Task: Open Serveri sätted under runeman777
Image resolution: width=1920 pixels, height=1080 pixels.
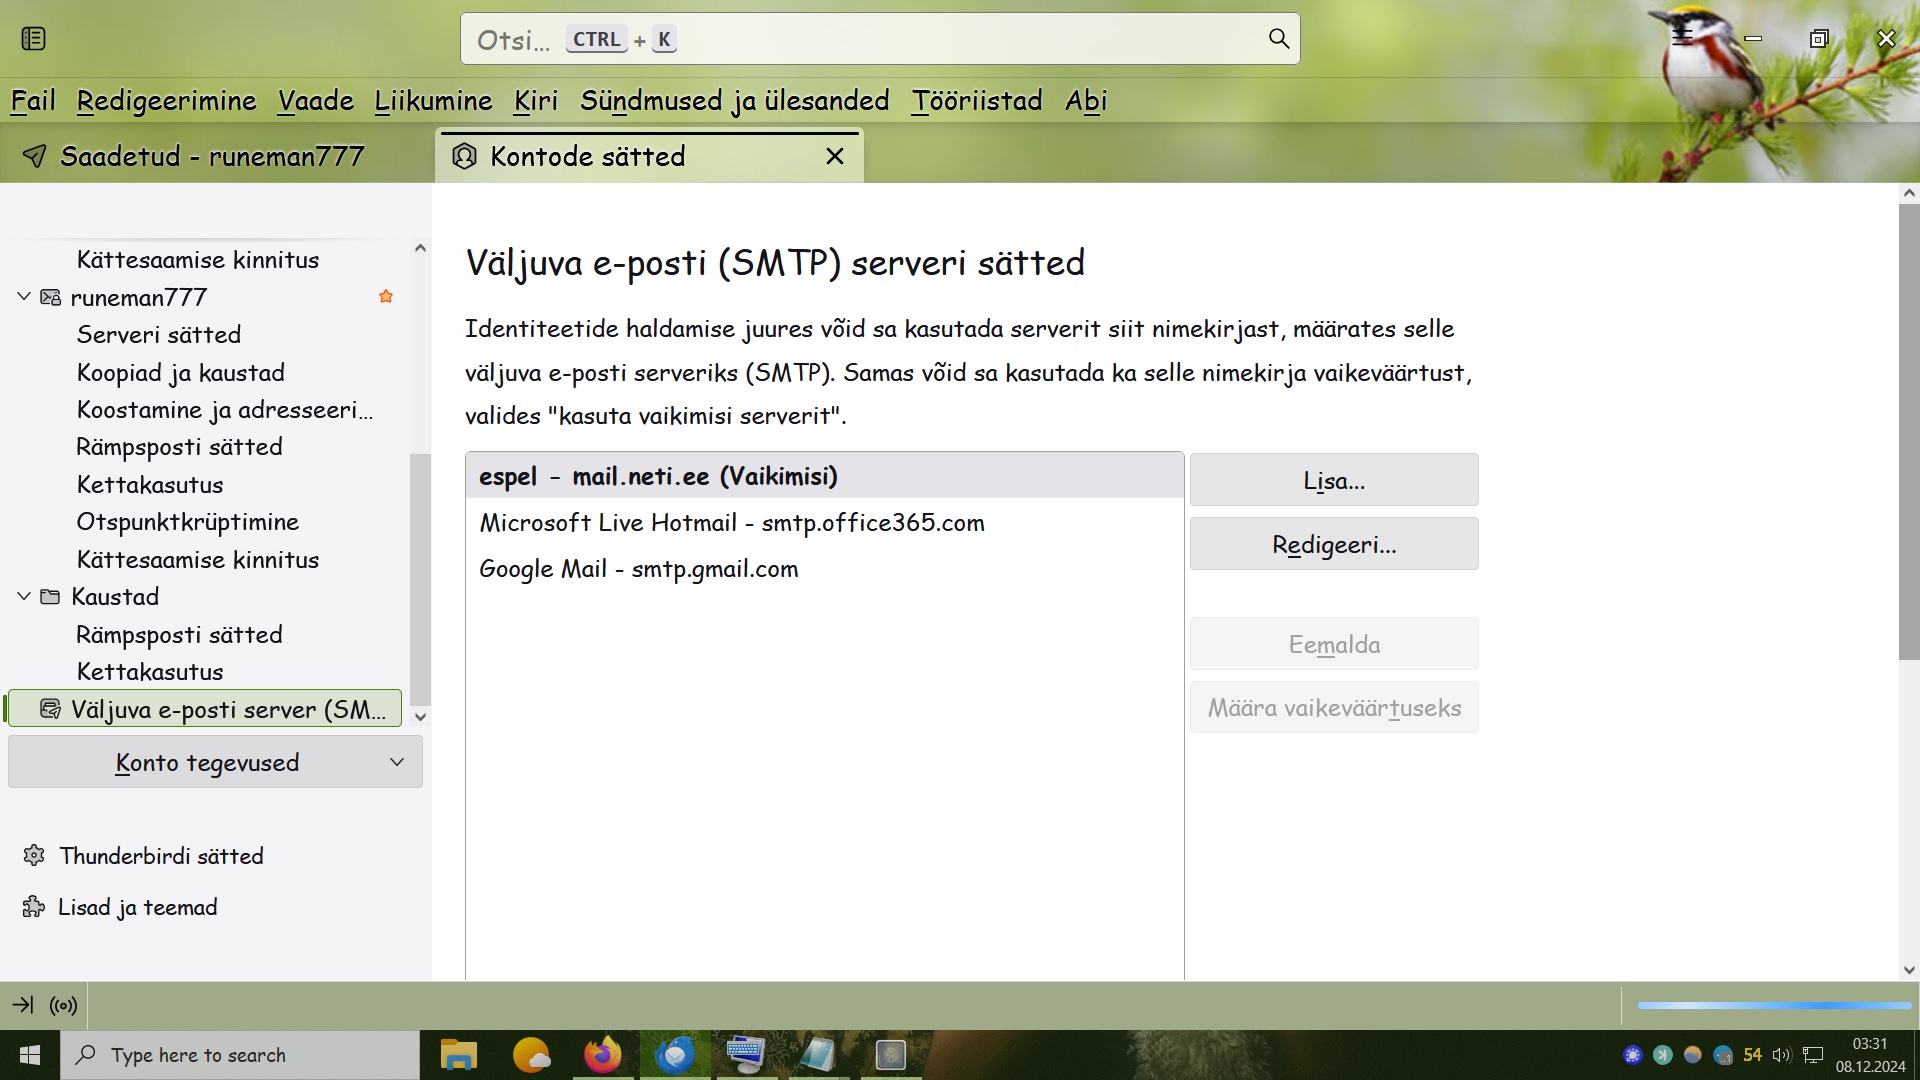Action: [159, 334]
